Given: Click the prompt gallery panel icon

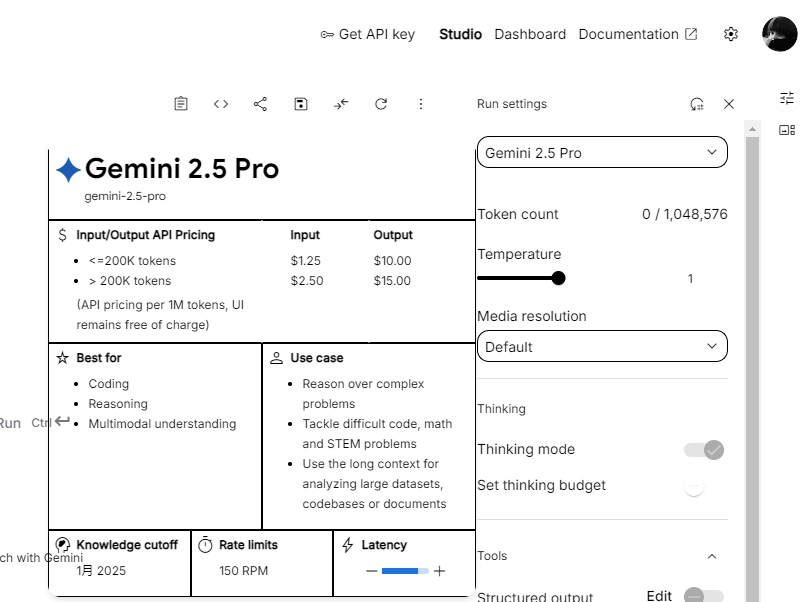Looking at the screenshot, I should (787, 130).
